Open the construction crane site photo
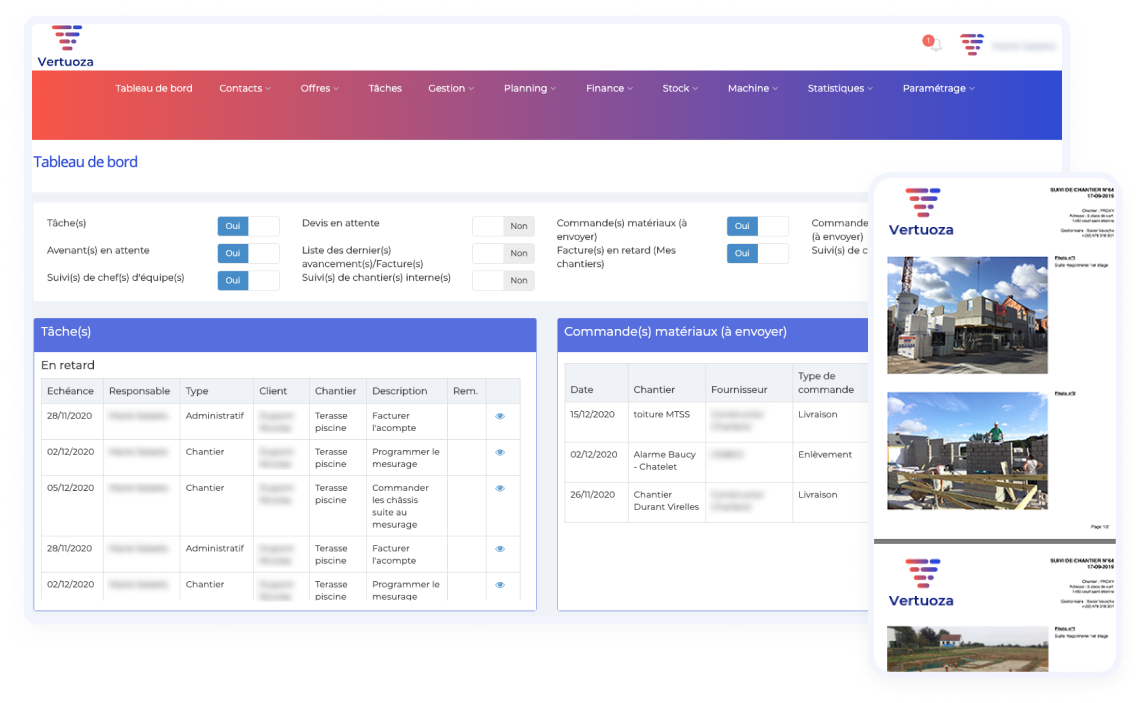Image resolution: width=1141 pixels, height=703 pixels. coord(967,315)
